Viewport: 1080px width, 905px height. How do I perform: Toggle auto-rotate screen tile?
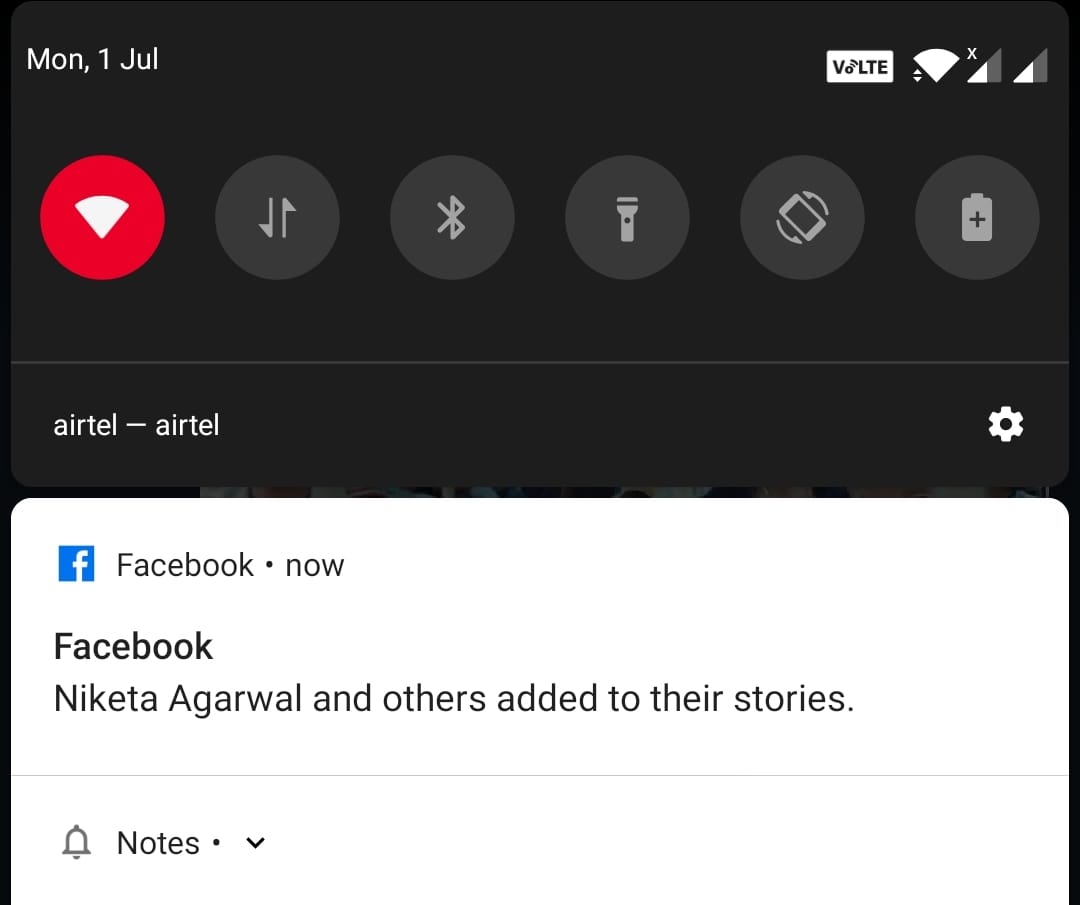[x=802, y=217]
